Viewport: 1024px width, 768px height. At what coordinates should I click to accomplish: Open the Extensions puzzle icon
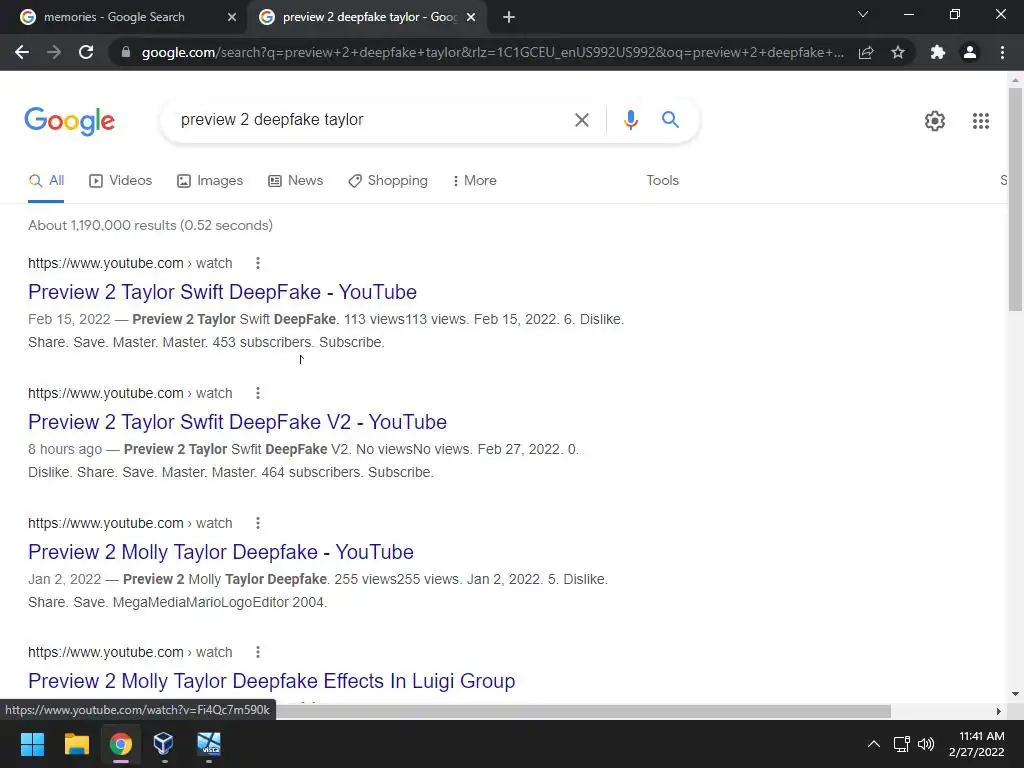point(938,52)
